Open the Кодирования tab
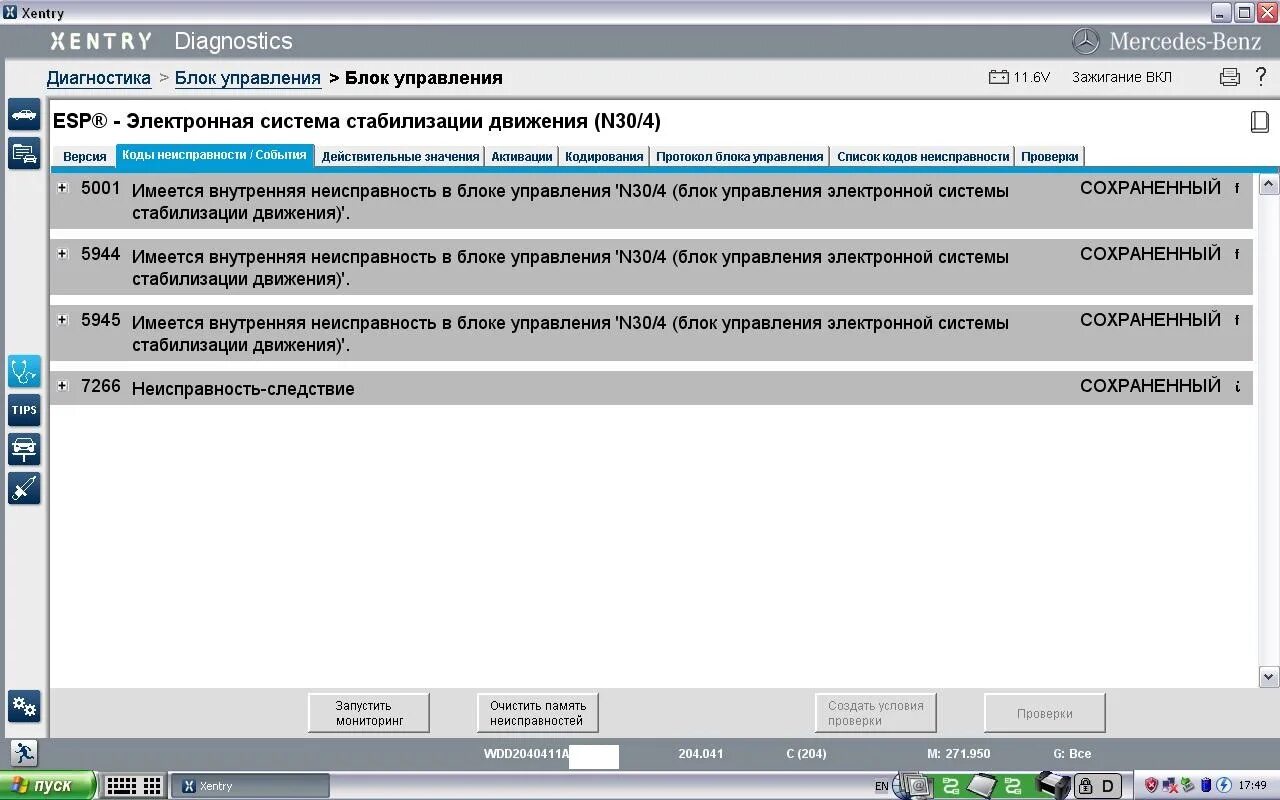Screen dimensions: 1280x800 pyautogui.click(x=604, y=156)
